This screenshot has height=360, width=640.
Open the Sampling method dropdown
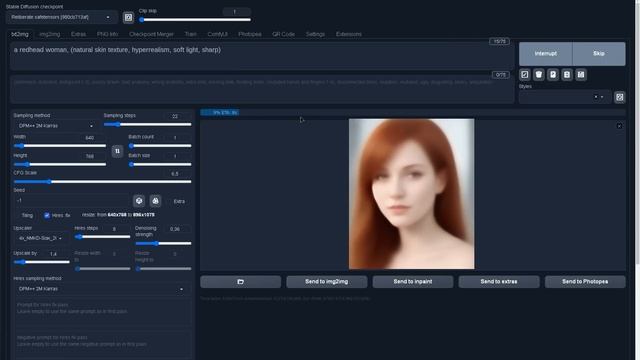[x=56, y=126]
